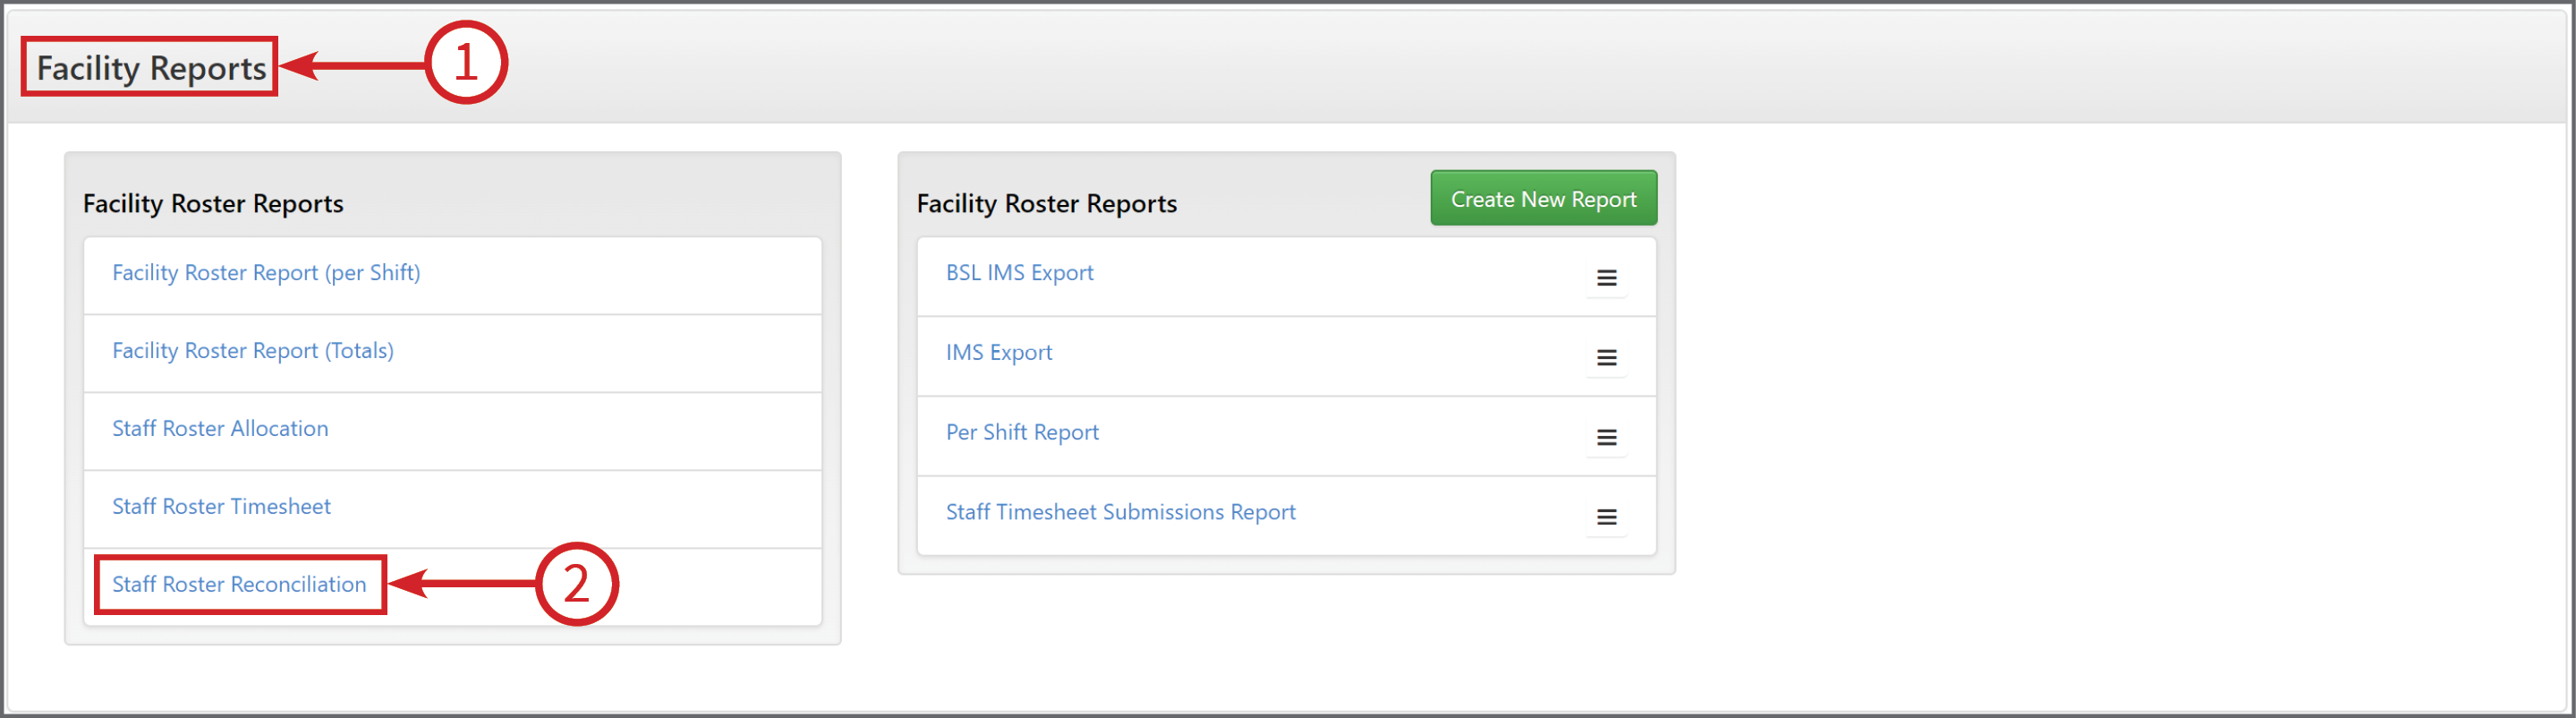Viewport: 2576px width, 718px height.
Task: Click the red arrow pointing at Staff Roster Reconciliation
Action: point(462,584)
